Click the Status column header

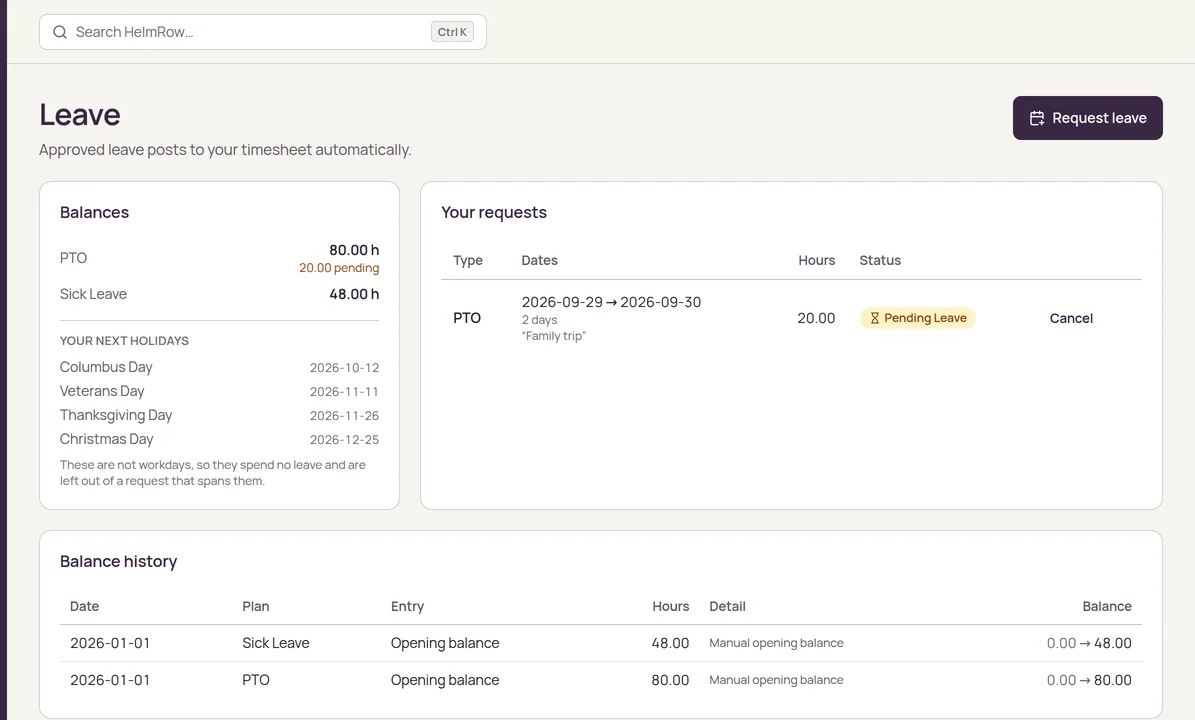coord(880,261)
